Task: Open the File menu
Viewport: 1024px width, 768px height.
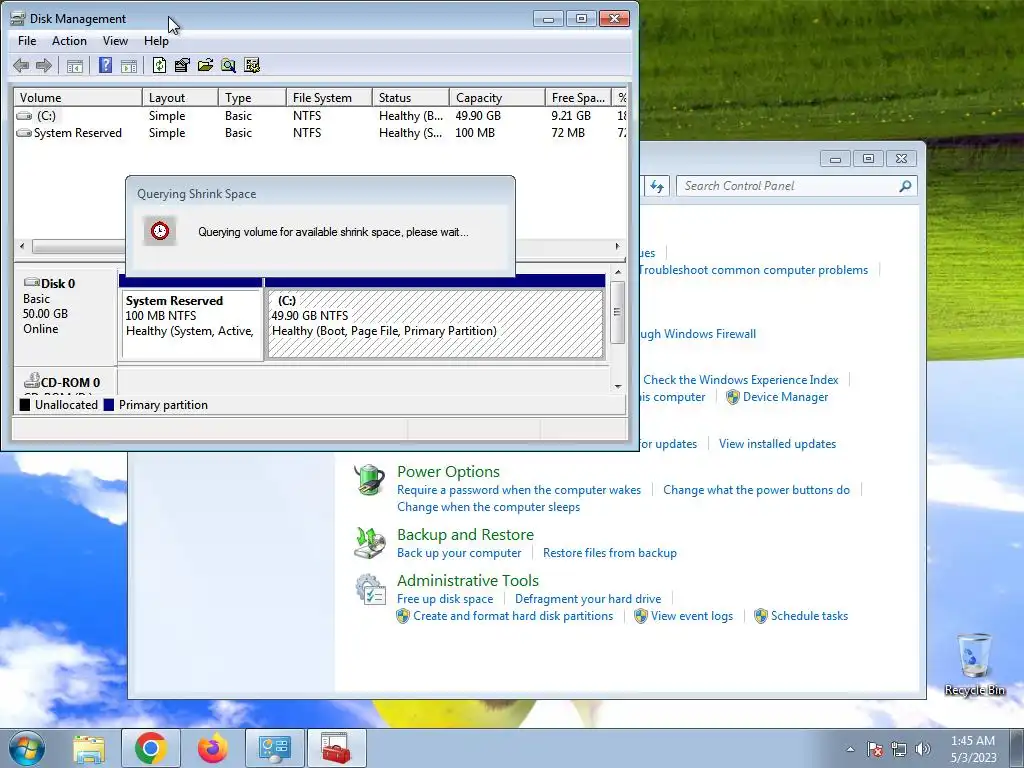Action: pos(27,40)
